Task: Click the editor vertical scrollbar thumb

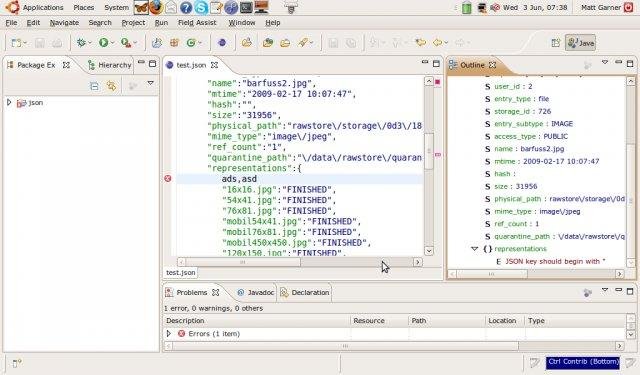Action: coord(429,151)
